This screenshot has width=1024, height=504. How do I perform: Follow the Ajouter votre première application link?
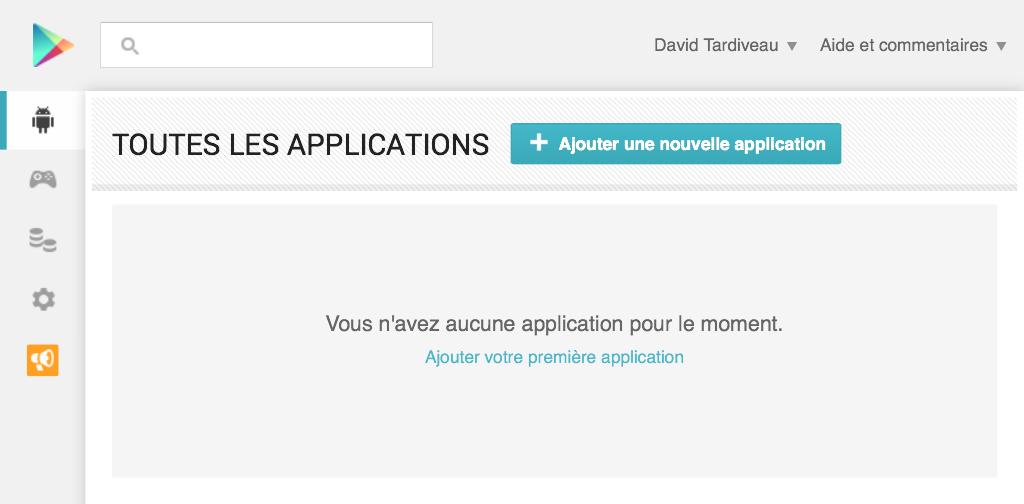click(554, 357)
